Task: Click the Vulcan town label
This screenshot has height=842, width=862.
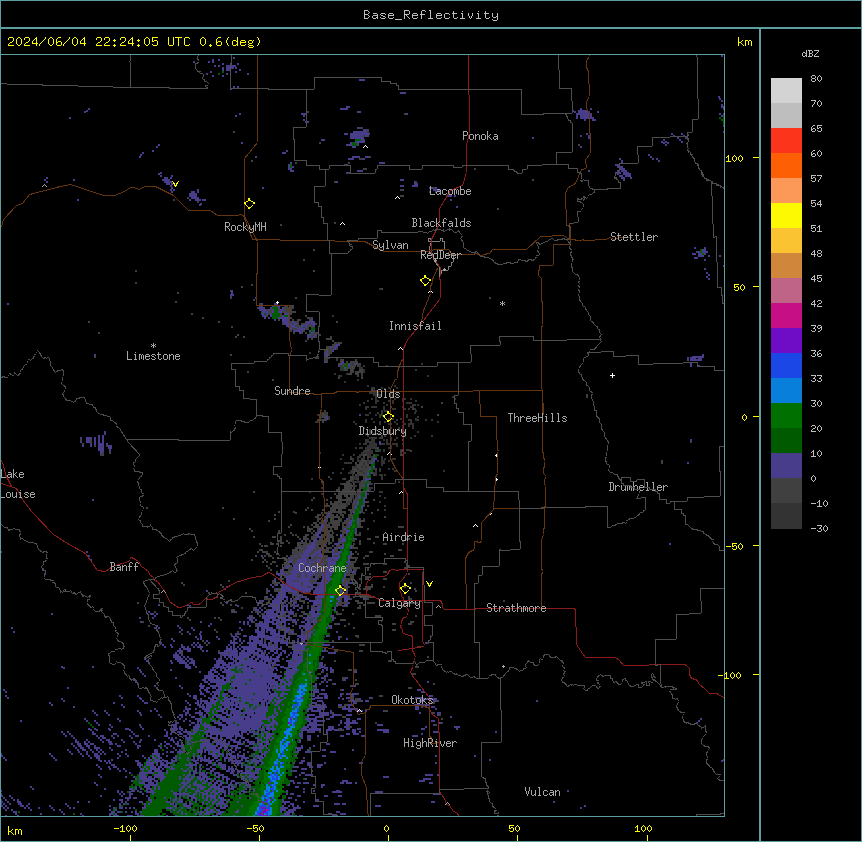Action: 542,792
